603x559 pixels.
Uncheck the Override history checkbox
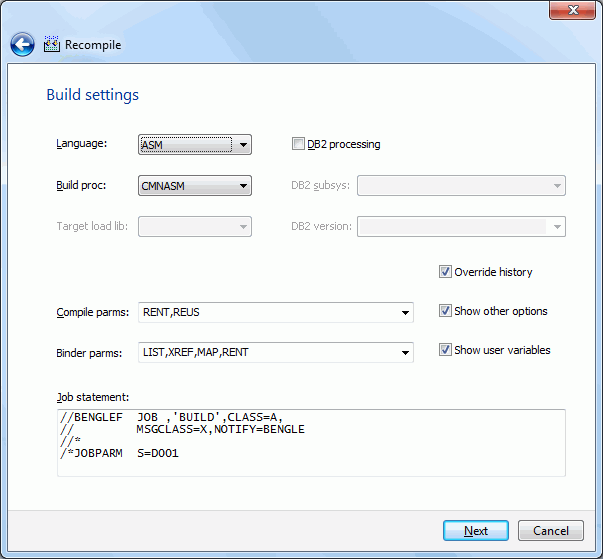[x=445, y=272]
